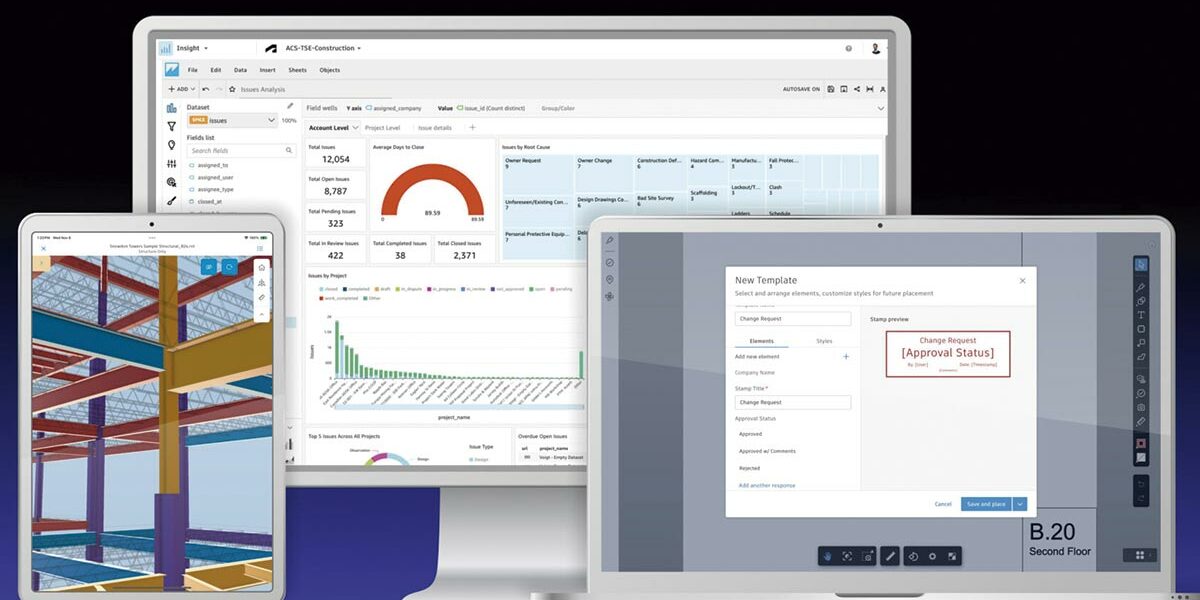Click the Cancel button in dialog
The height and width of the screenshot is (600, 1200).
click(x=943, y=504)
